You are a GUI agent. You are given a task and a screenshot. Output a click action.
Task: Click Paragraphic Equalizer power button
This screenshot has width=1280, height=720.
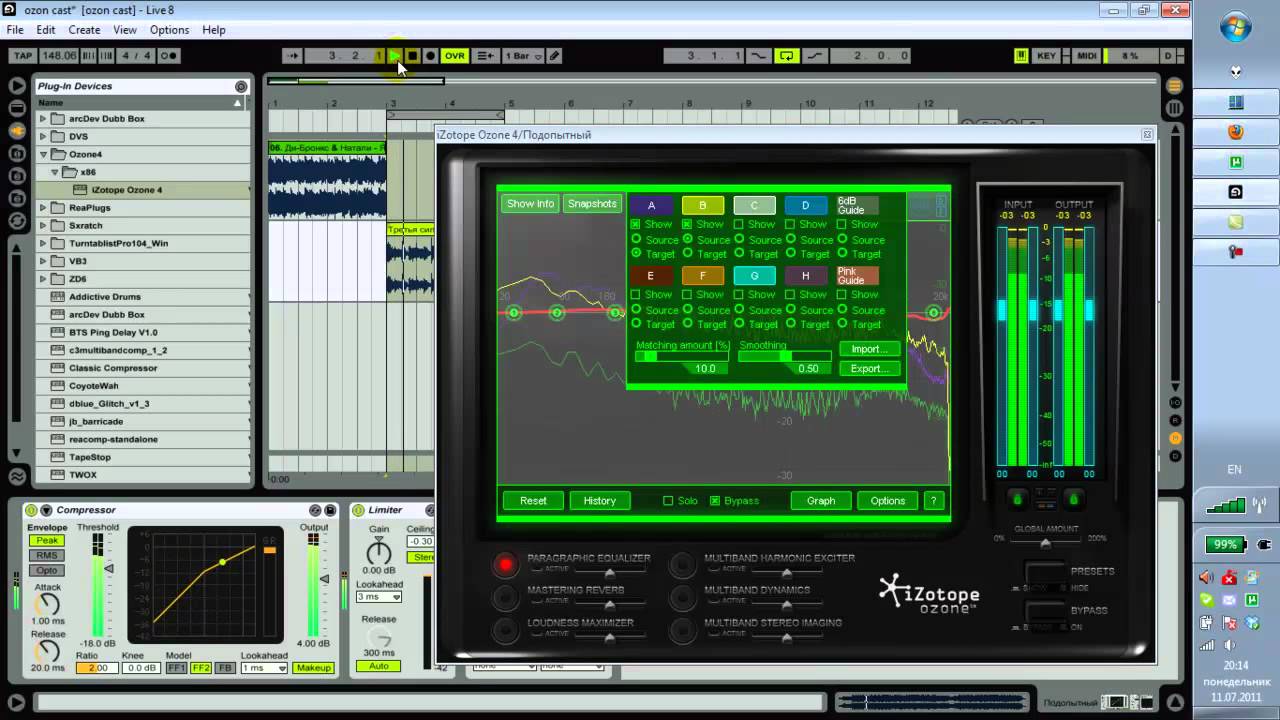click(506, 565)
